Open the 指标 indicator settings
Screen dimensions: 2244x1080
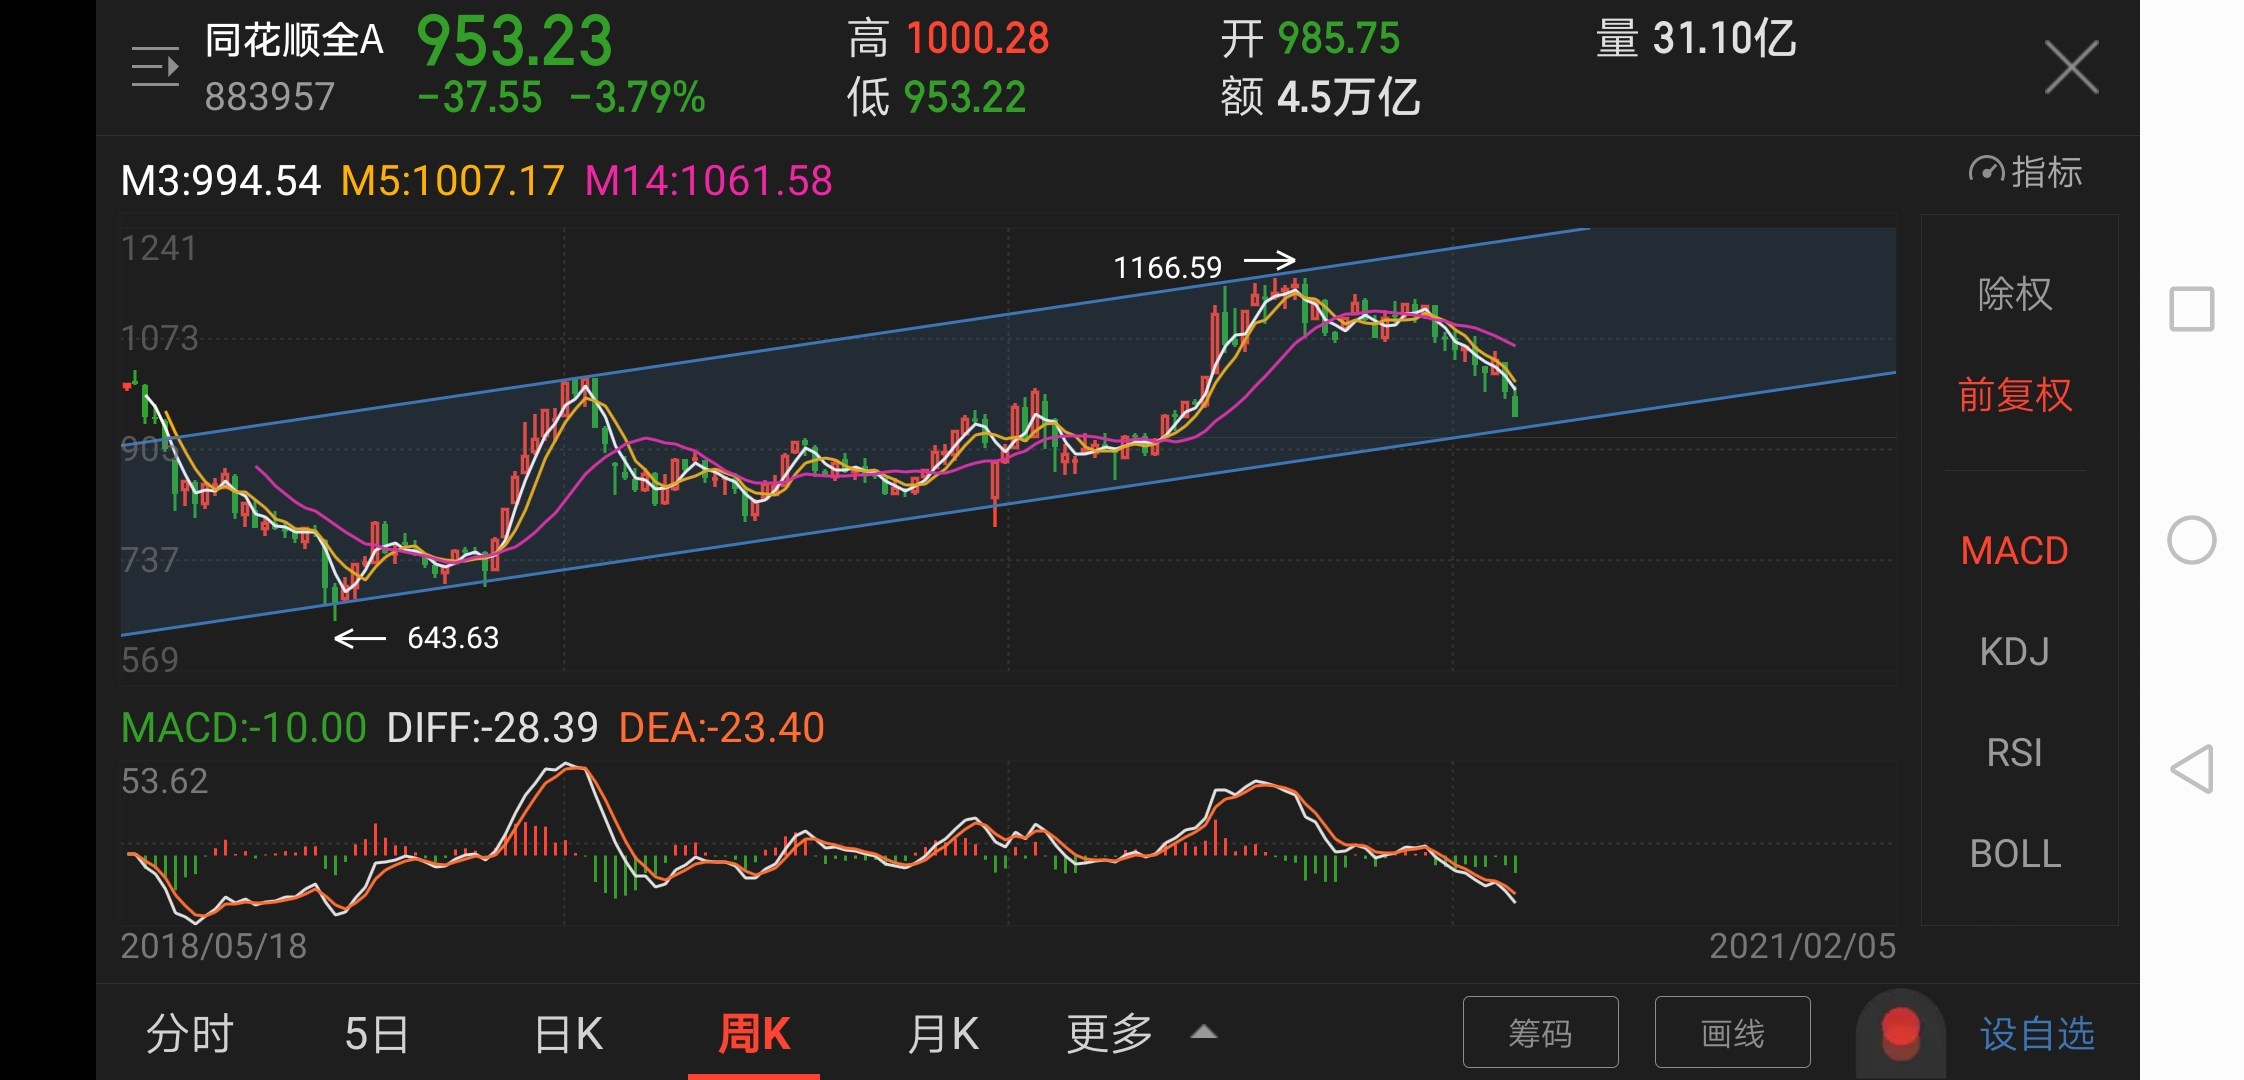(x=2026, y=172)
